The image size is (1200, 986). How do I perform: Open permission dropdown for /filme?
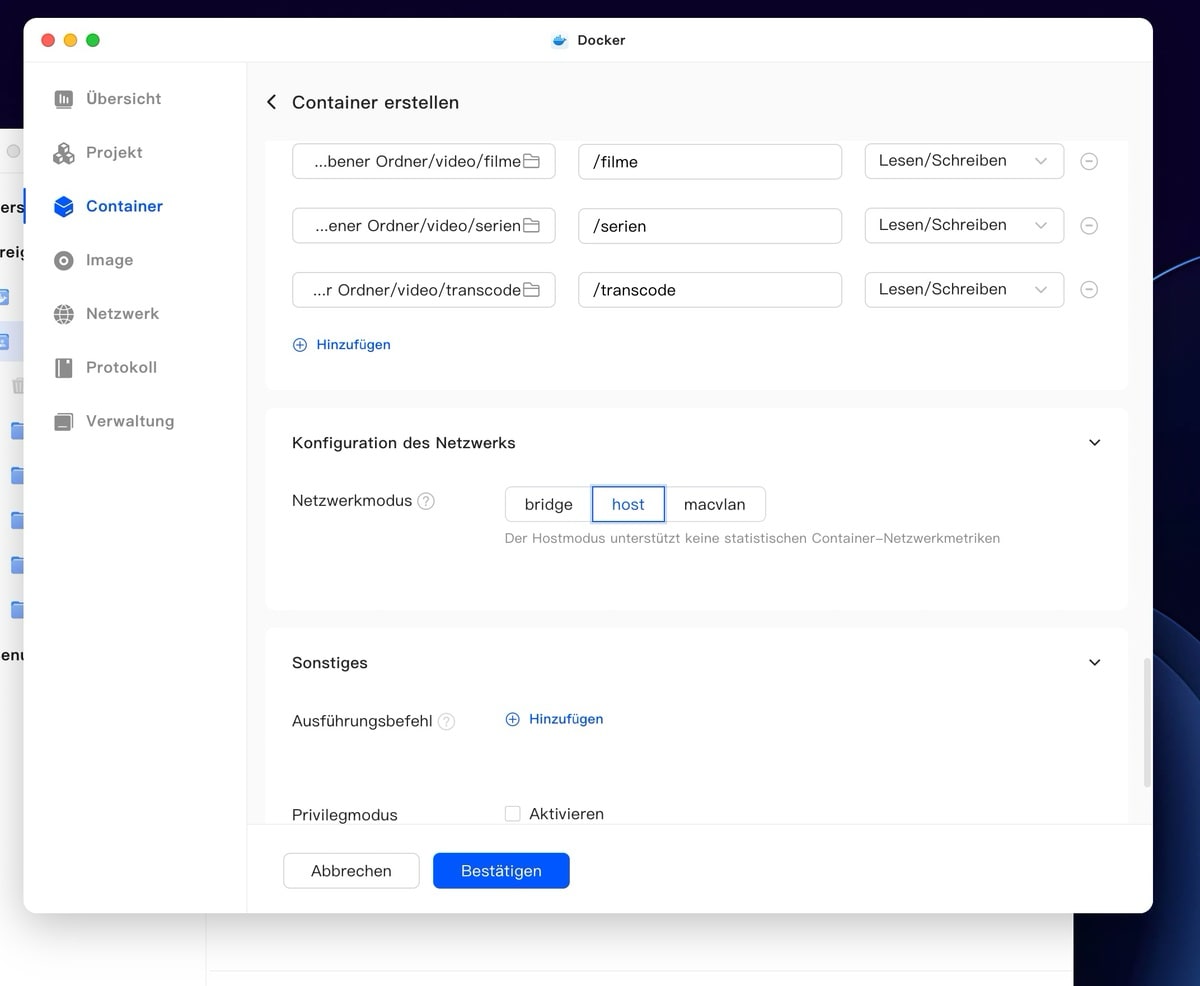point(963,161)
